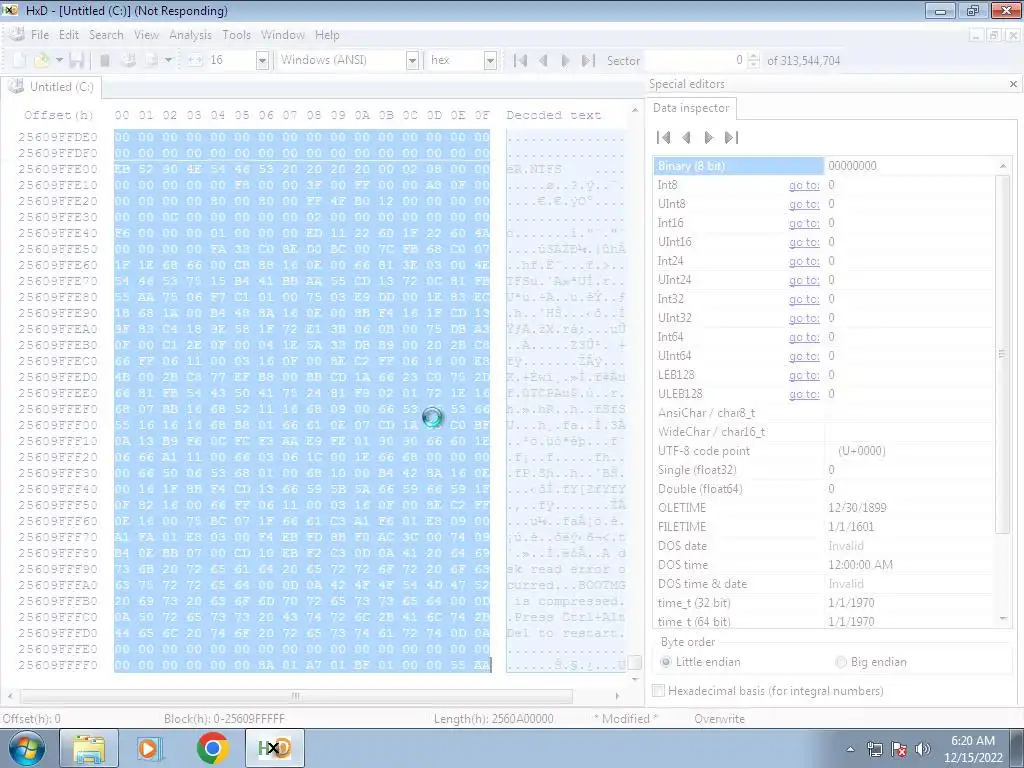
Task: Expand the disk image dropdown arrow
Action: coord(168,60)
